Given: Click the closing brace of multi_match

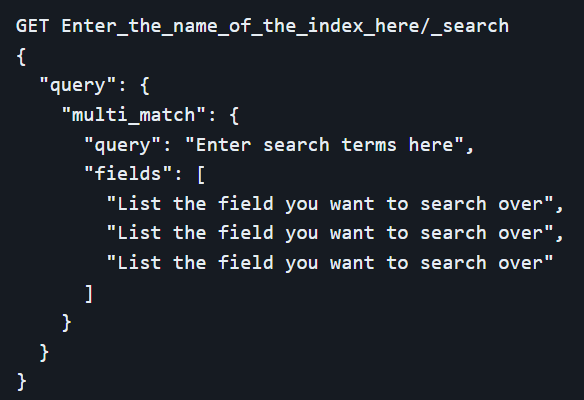Looking at the screenshot, I should [x=66, y=323].
